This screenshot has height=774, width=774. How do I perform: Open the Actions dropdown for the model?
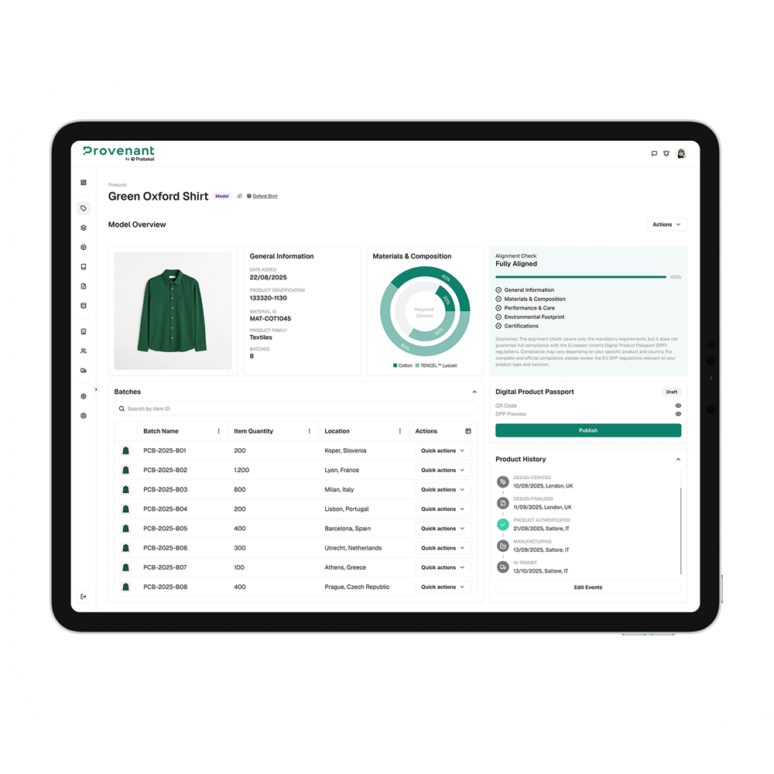(666, 225)
